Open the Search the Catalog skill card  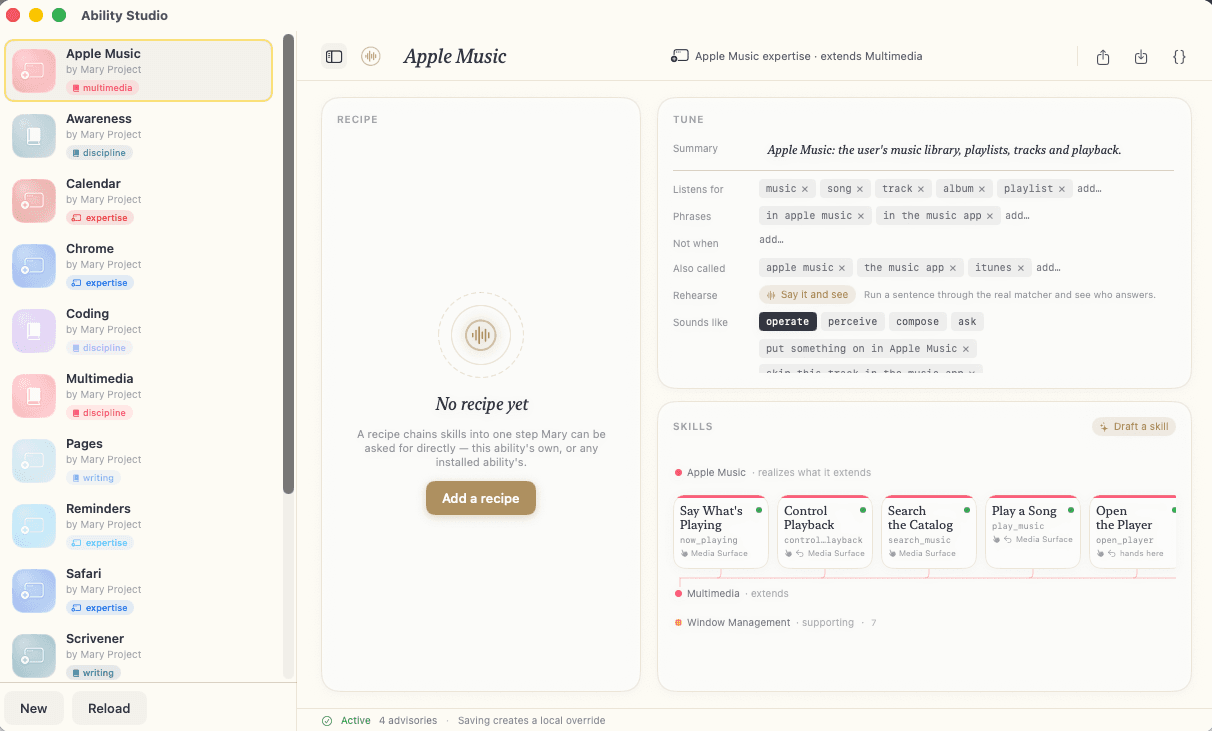pyautogui.click(x=929, y=532)
